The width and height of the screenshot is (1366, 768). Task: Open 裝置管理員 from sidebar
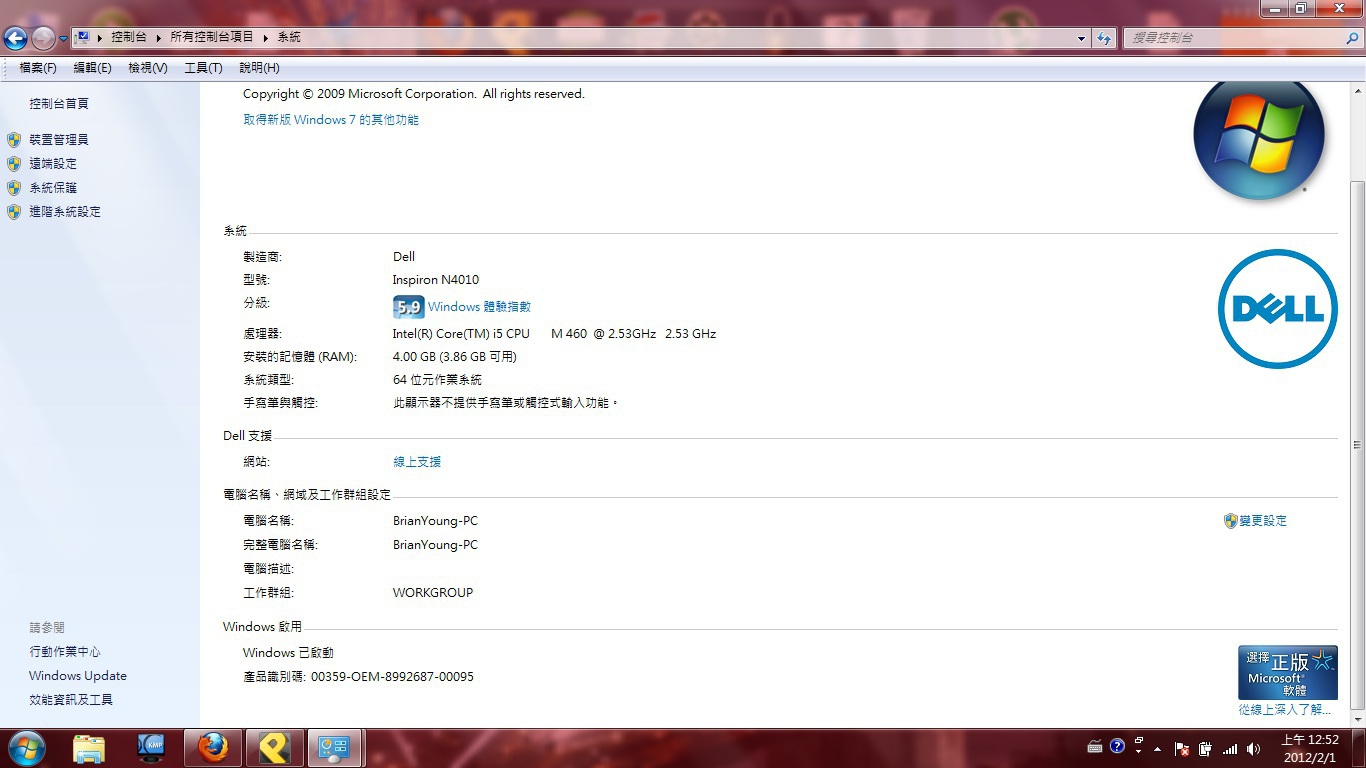click(59, 140)
